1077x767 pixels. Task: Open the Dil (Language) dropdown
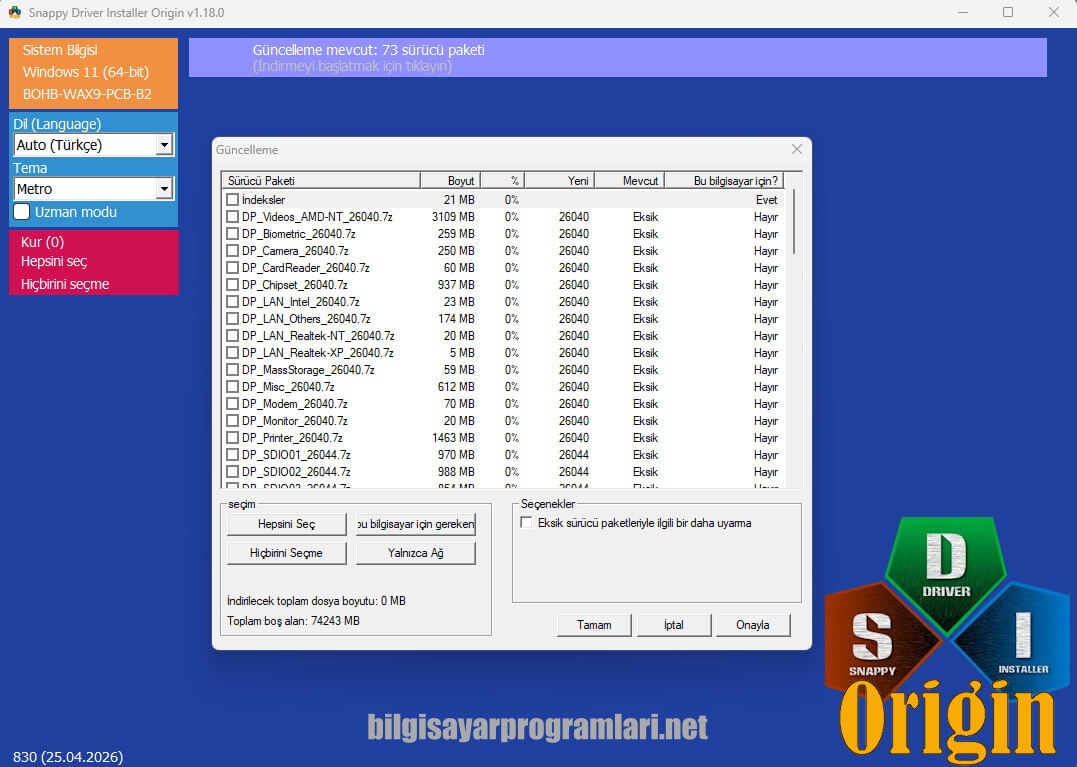[x=93, y=145]
